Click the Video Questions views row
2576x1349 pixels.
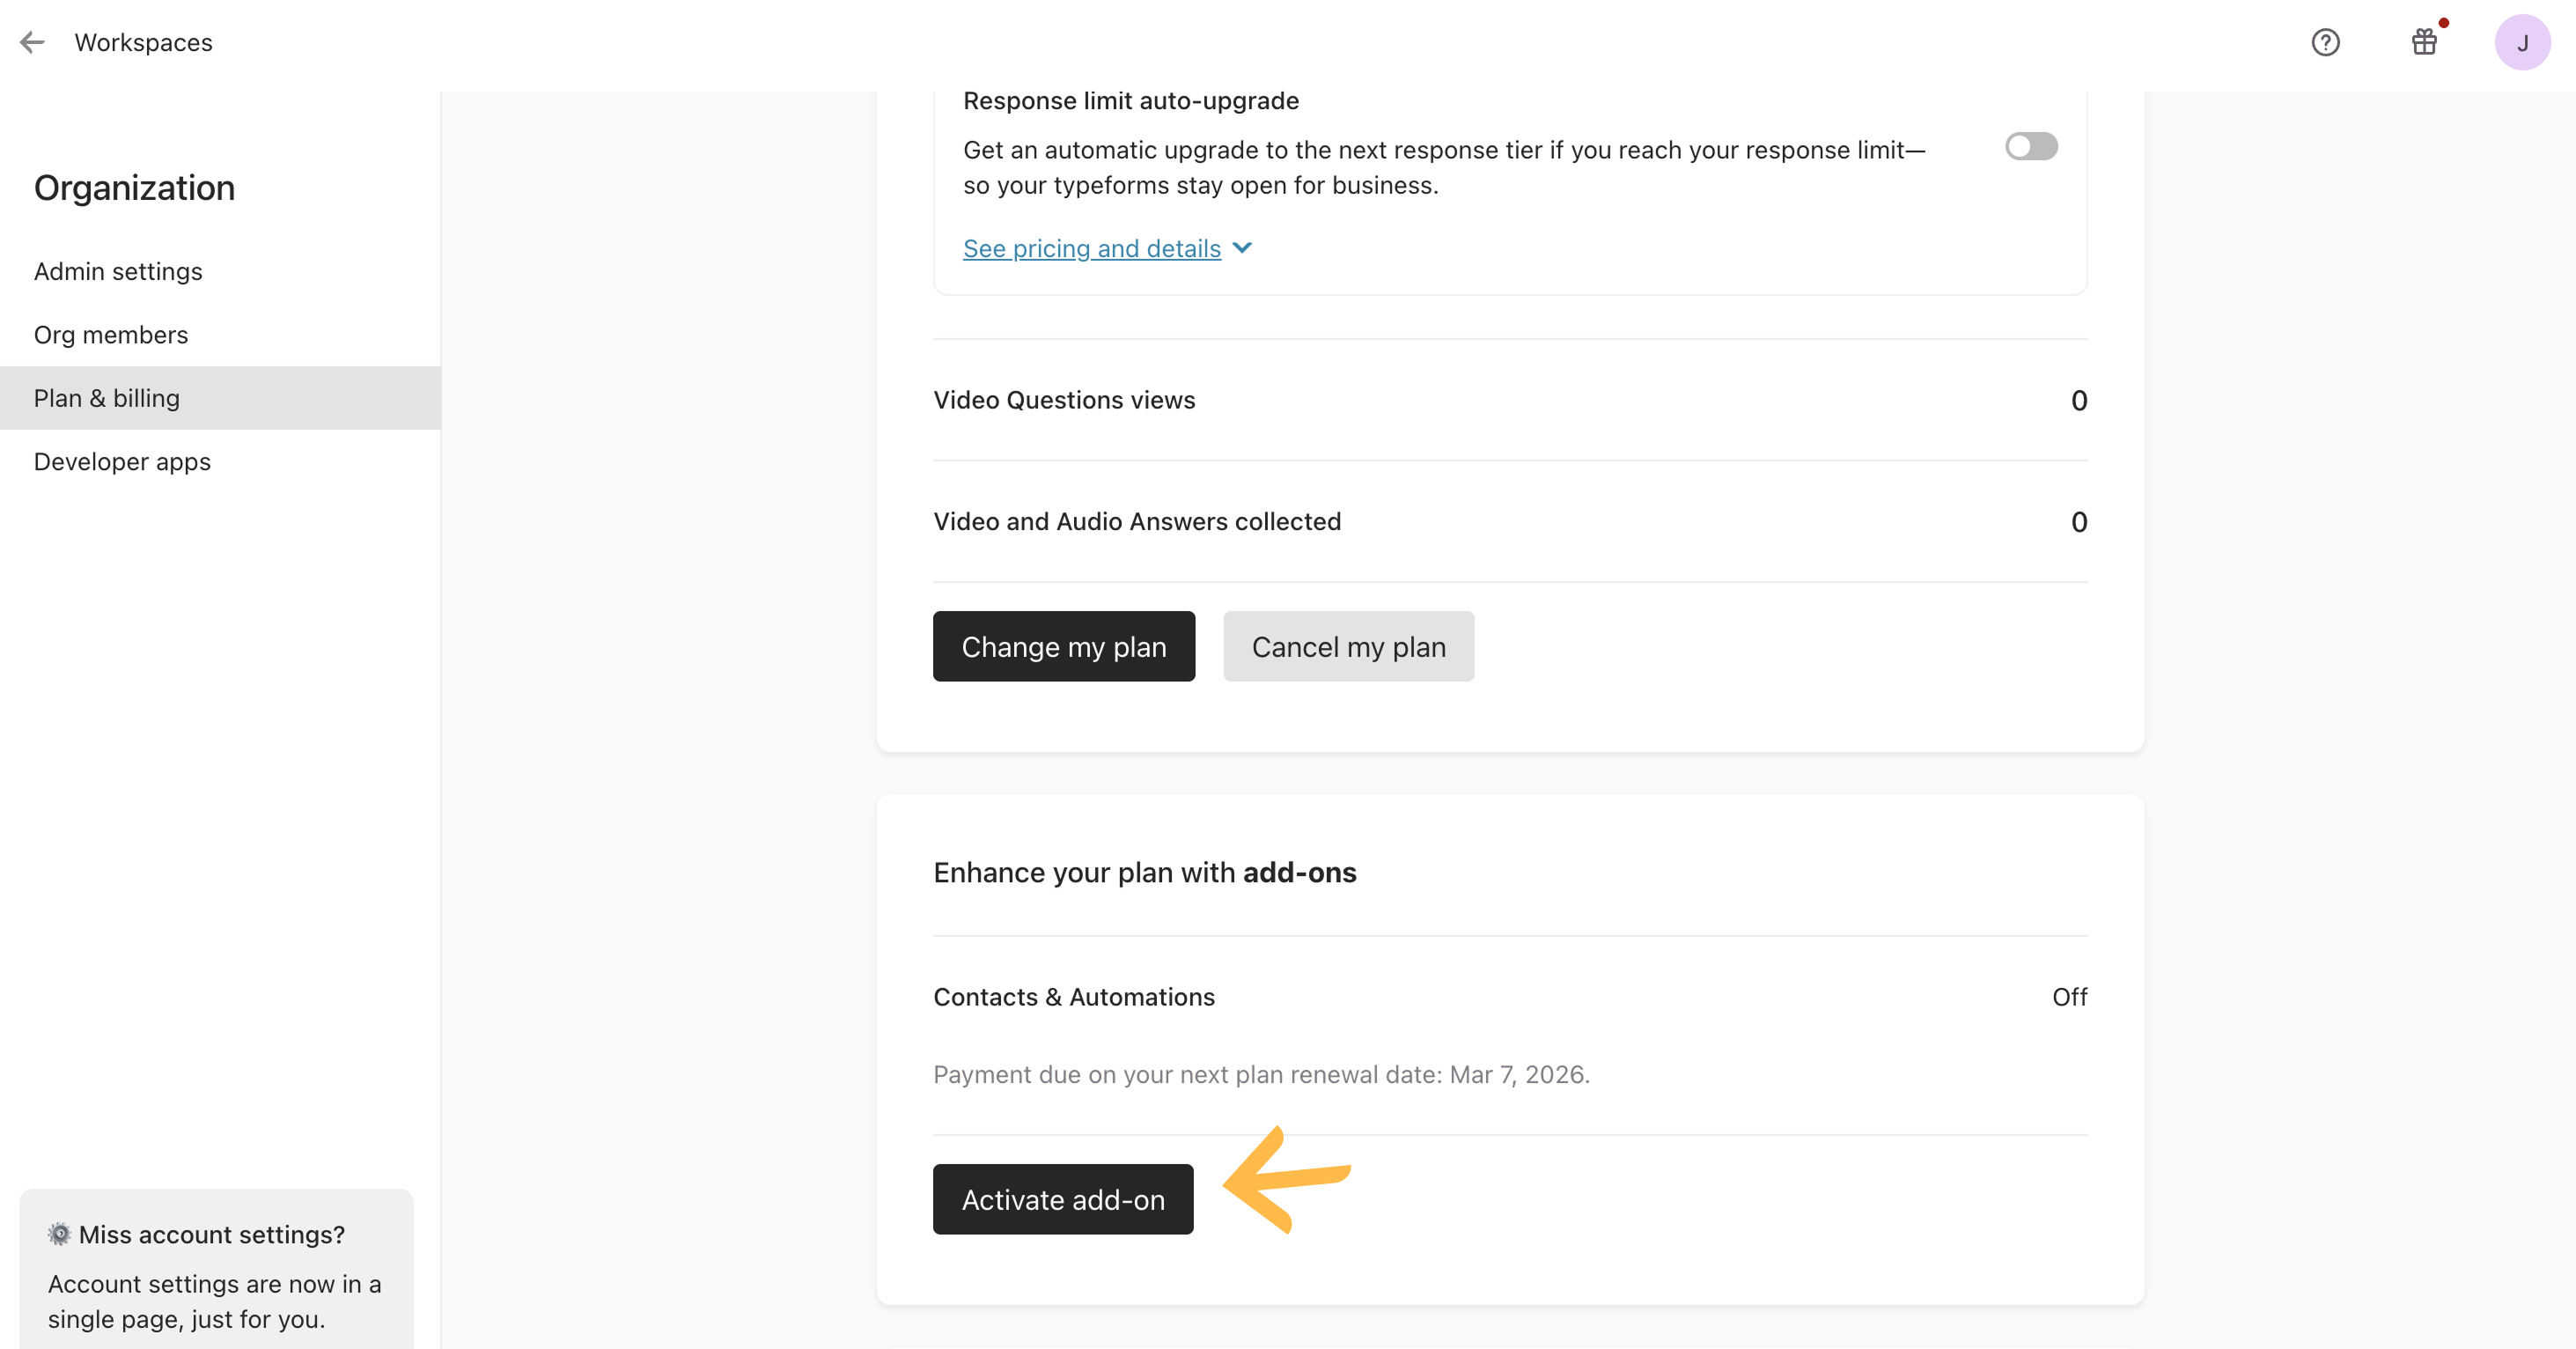click(1064, 400)
